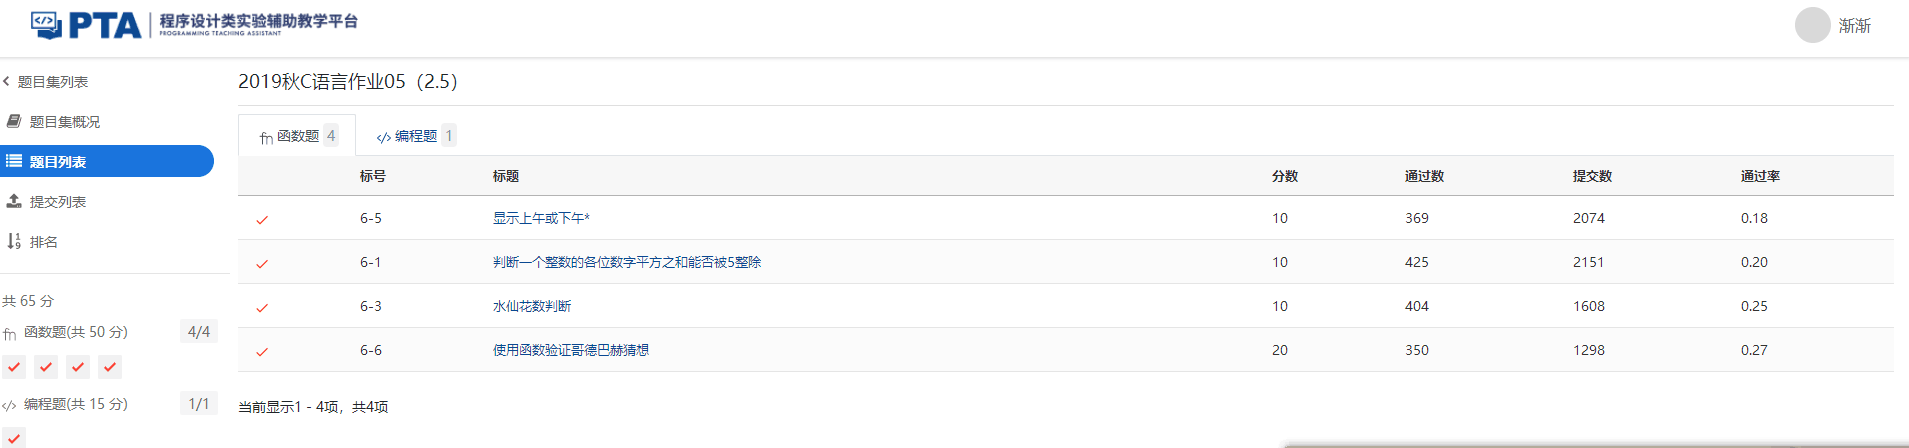Open problem 显示上午或下午*
The width and height of the screenshot is (1909, 448).
point(541,218)
